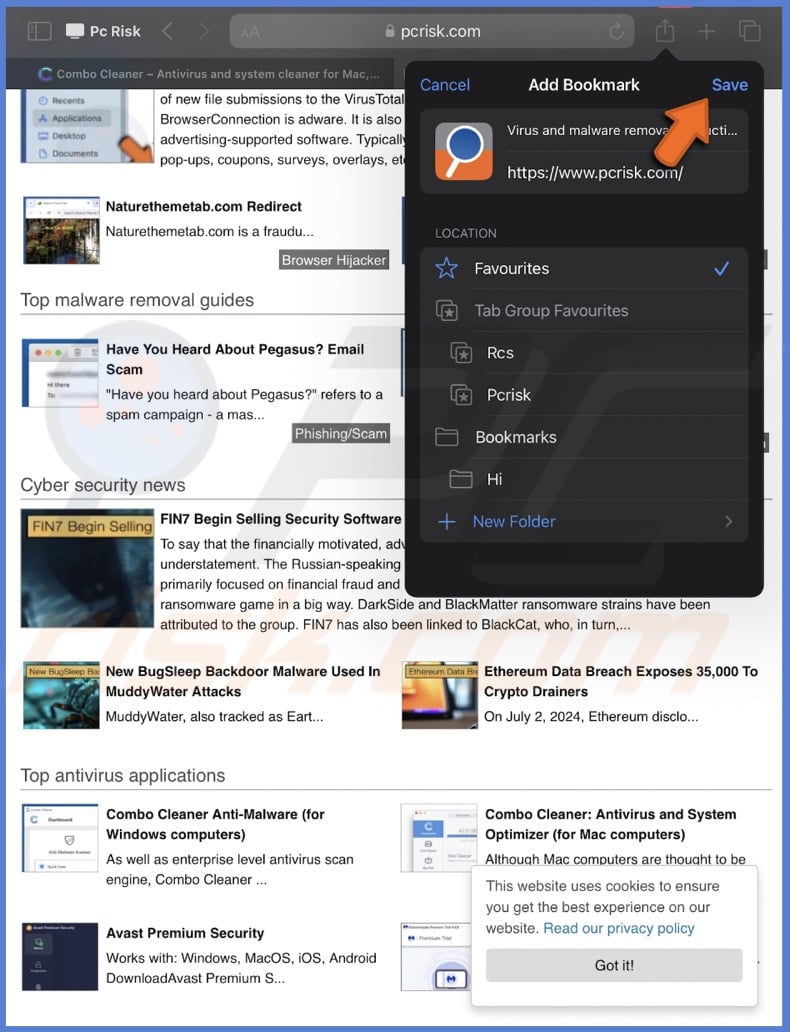Open Have You Heard About Pegasus article
Viewport: 790px width, 1032px height.
(235, 359)
